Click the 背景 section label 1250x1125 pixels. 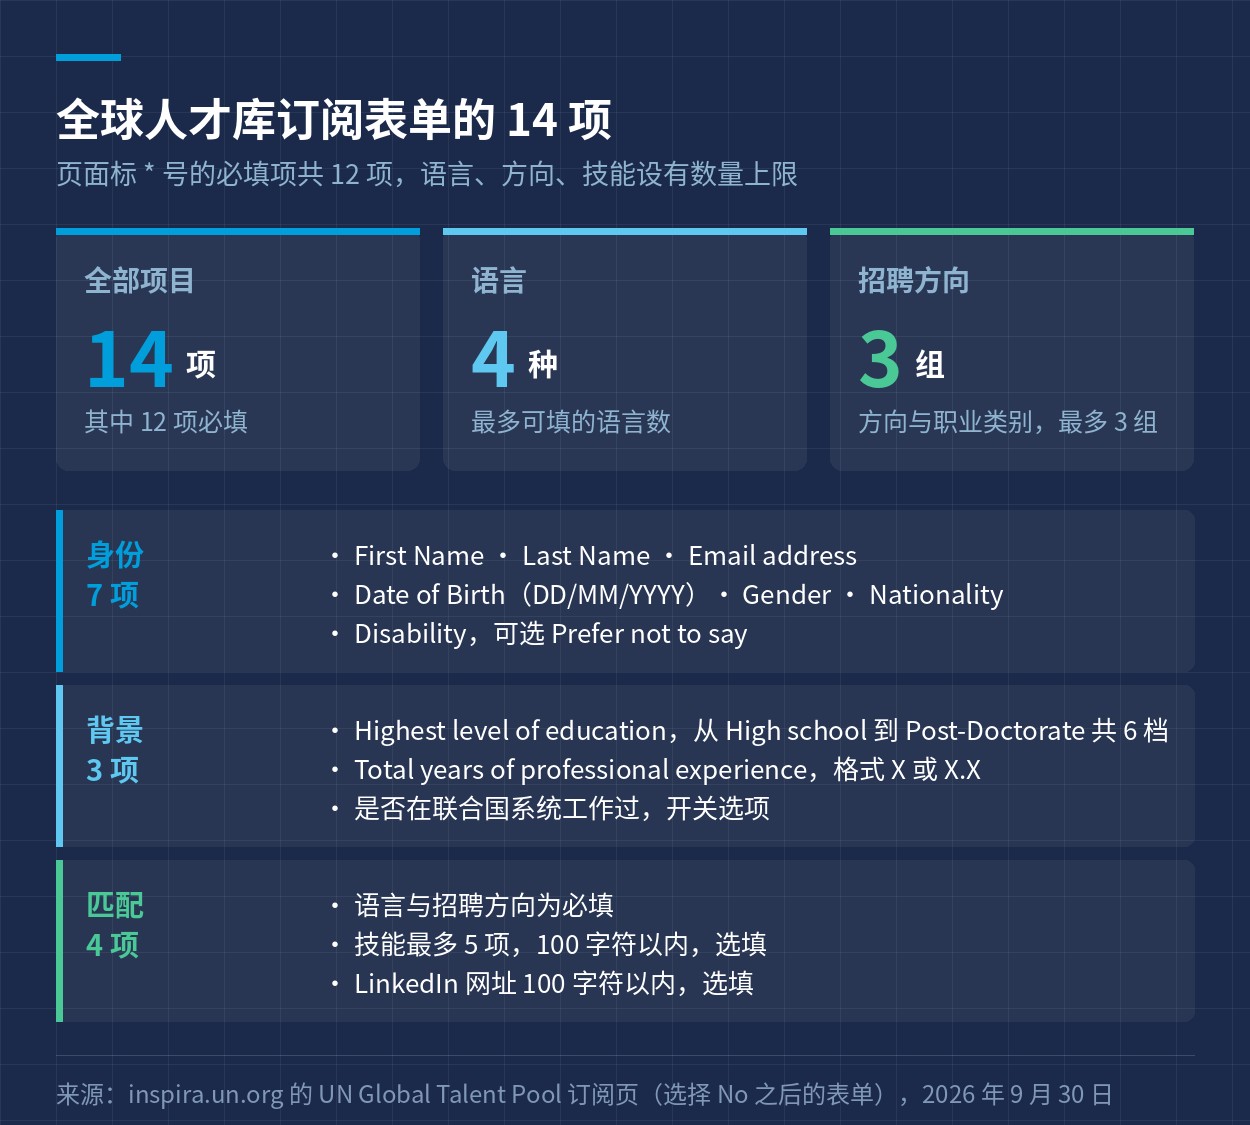(x=115, y=729)
